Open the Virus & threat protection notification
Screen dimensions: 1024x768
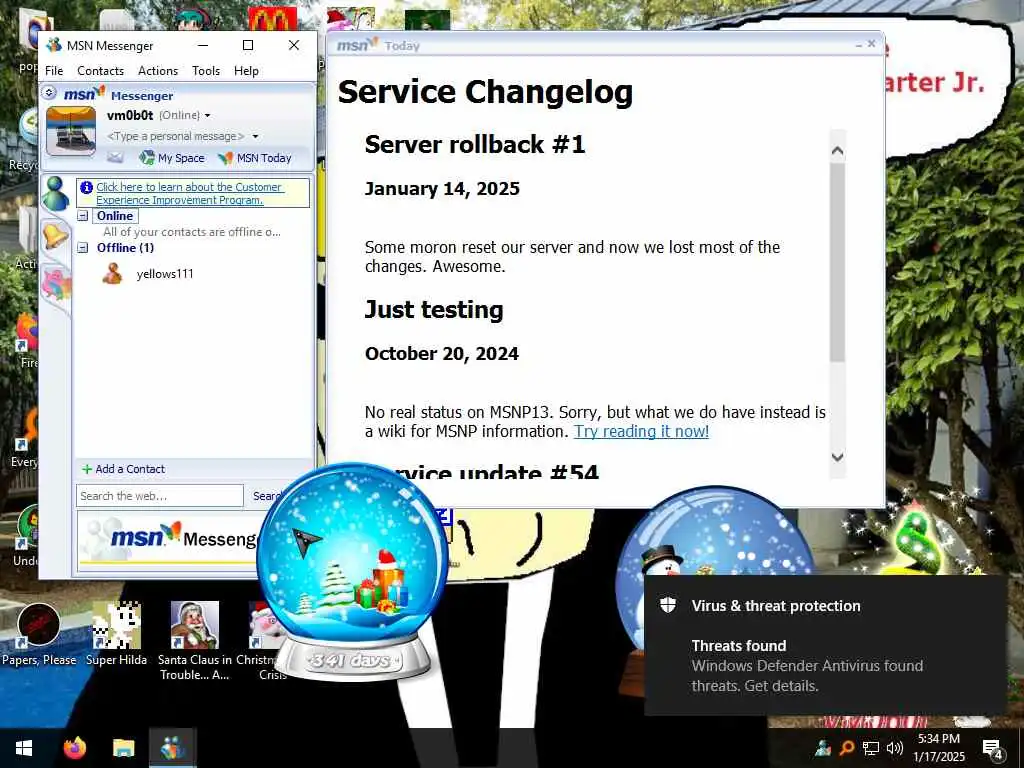pos(825,645)
